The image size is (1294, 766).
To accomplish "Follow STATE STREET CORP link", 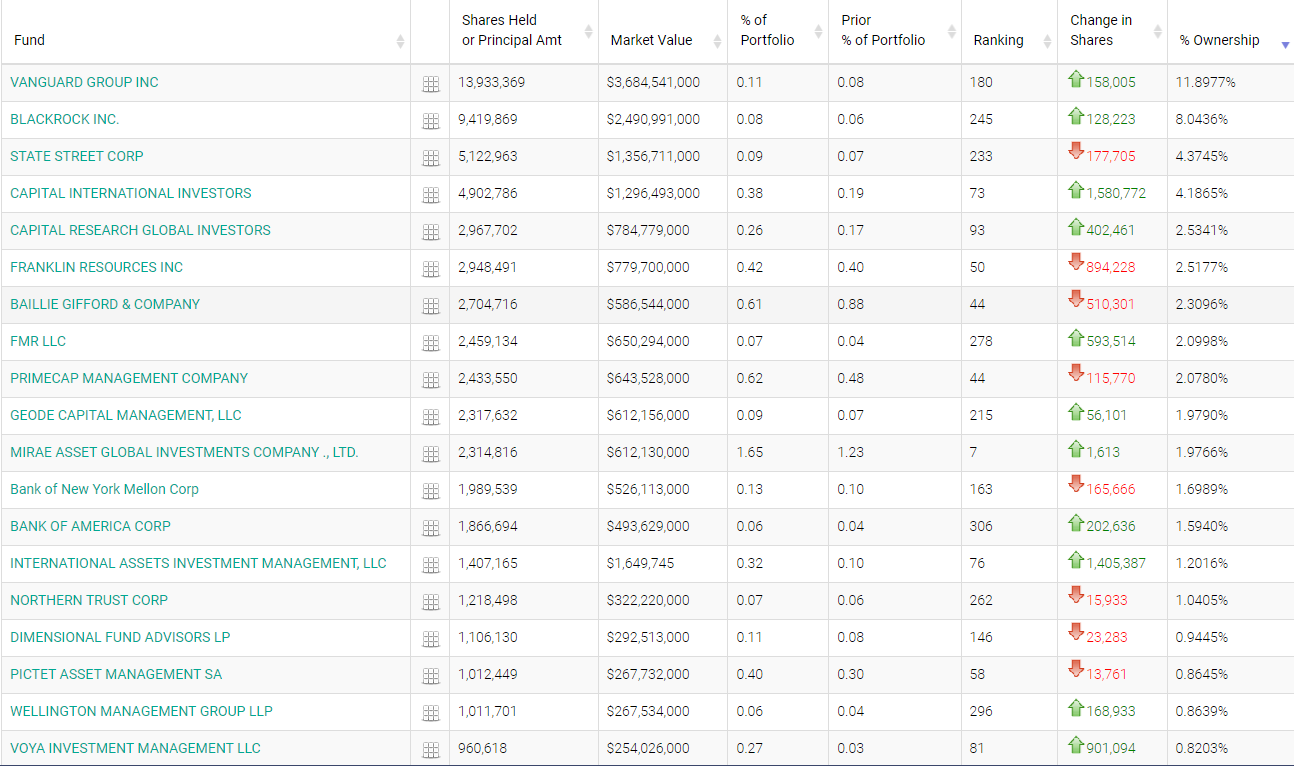I will [x=77, y=156].
